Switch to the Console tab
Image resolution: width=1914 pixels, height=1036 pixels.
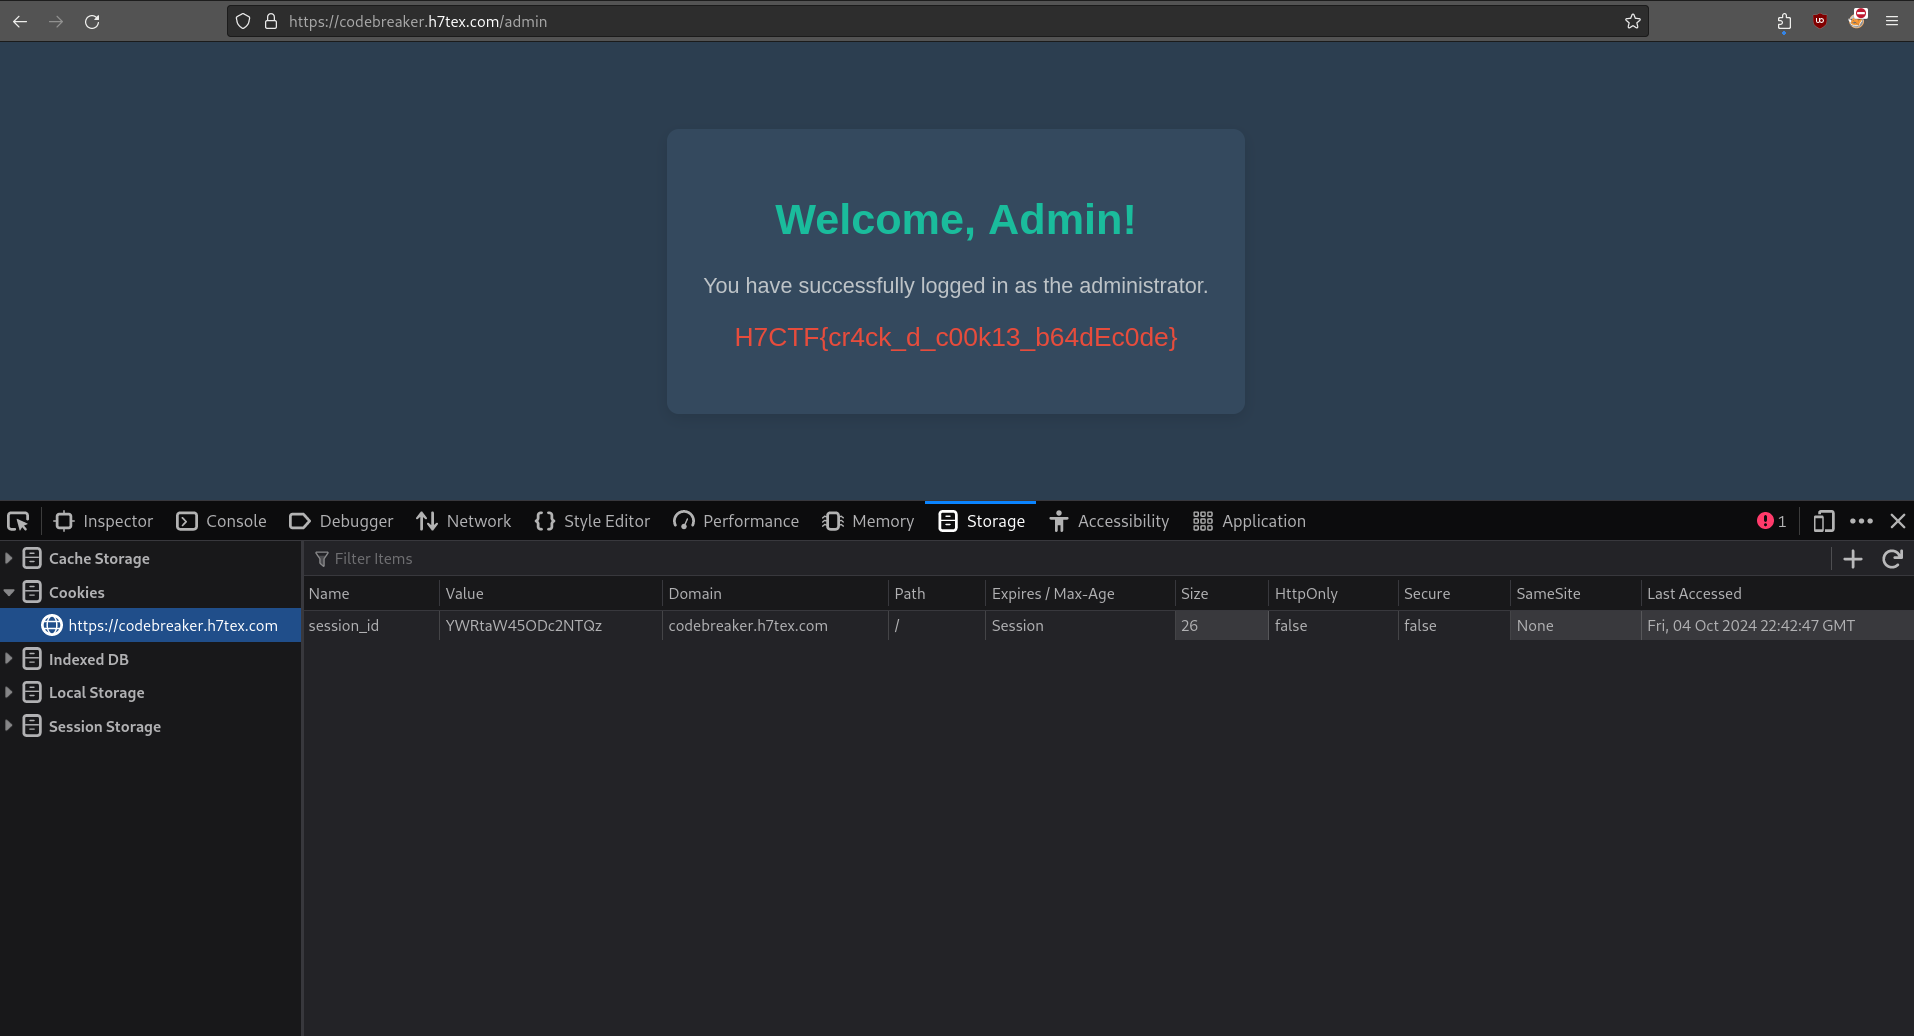click(222, 521)
